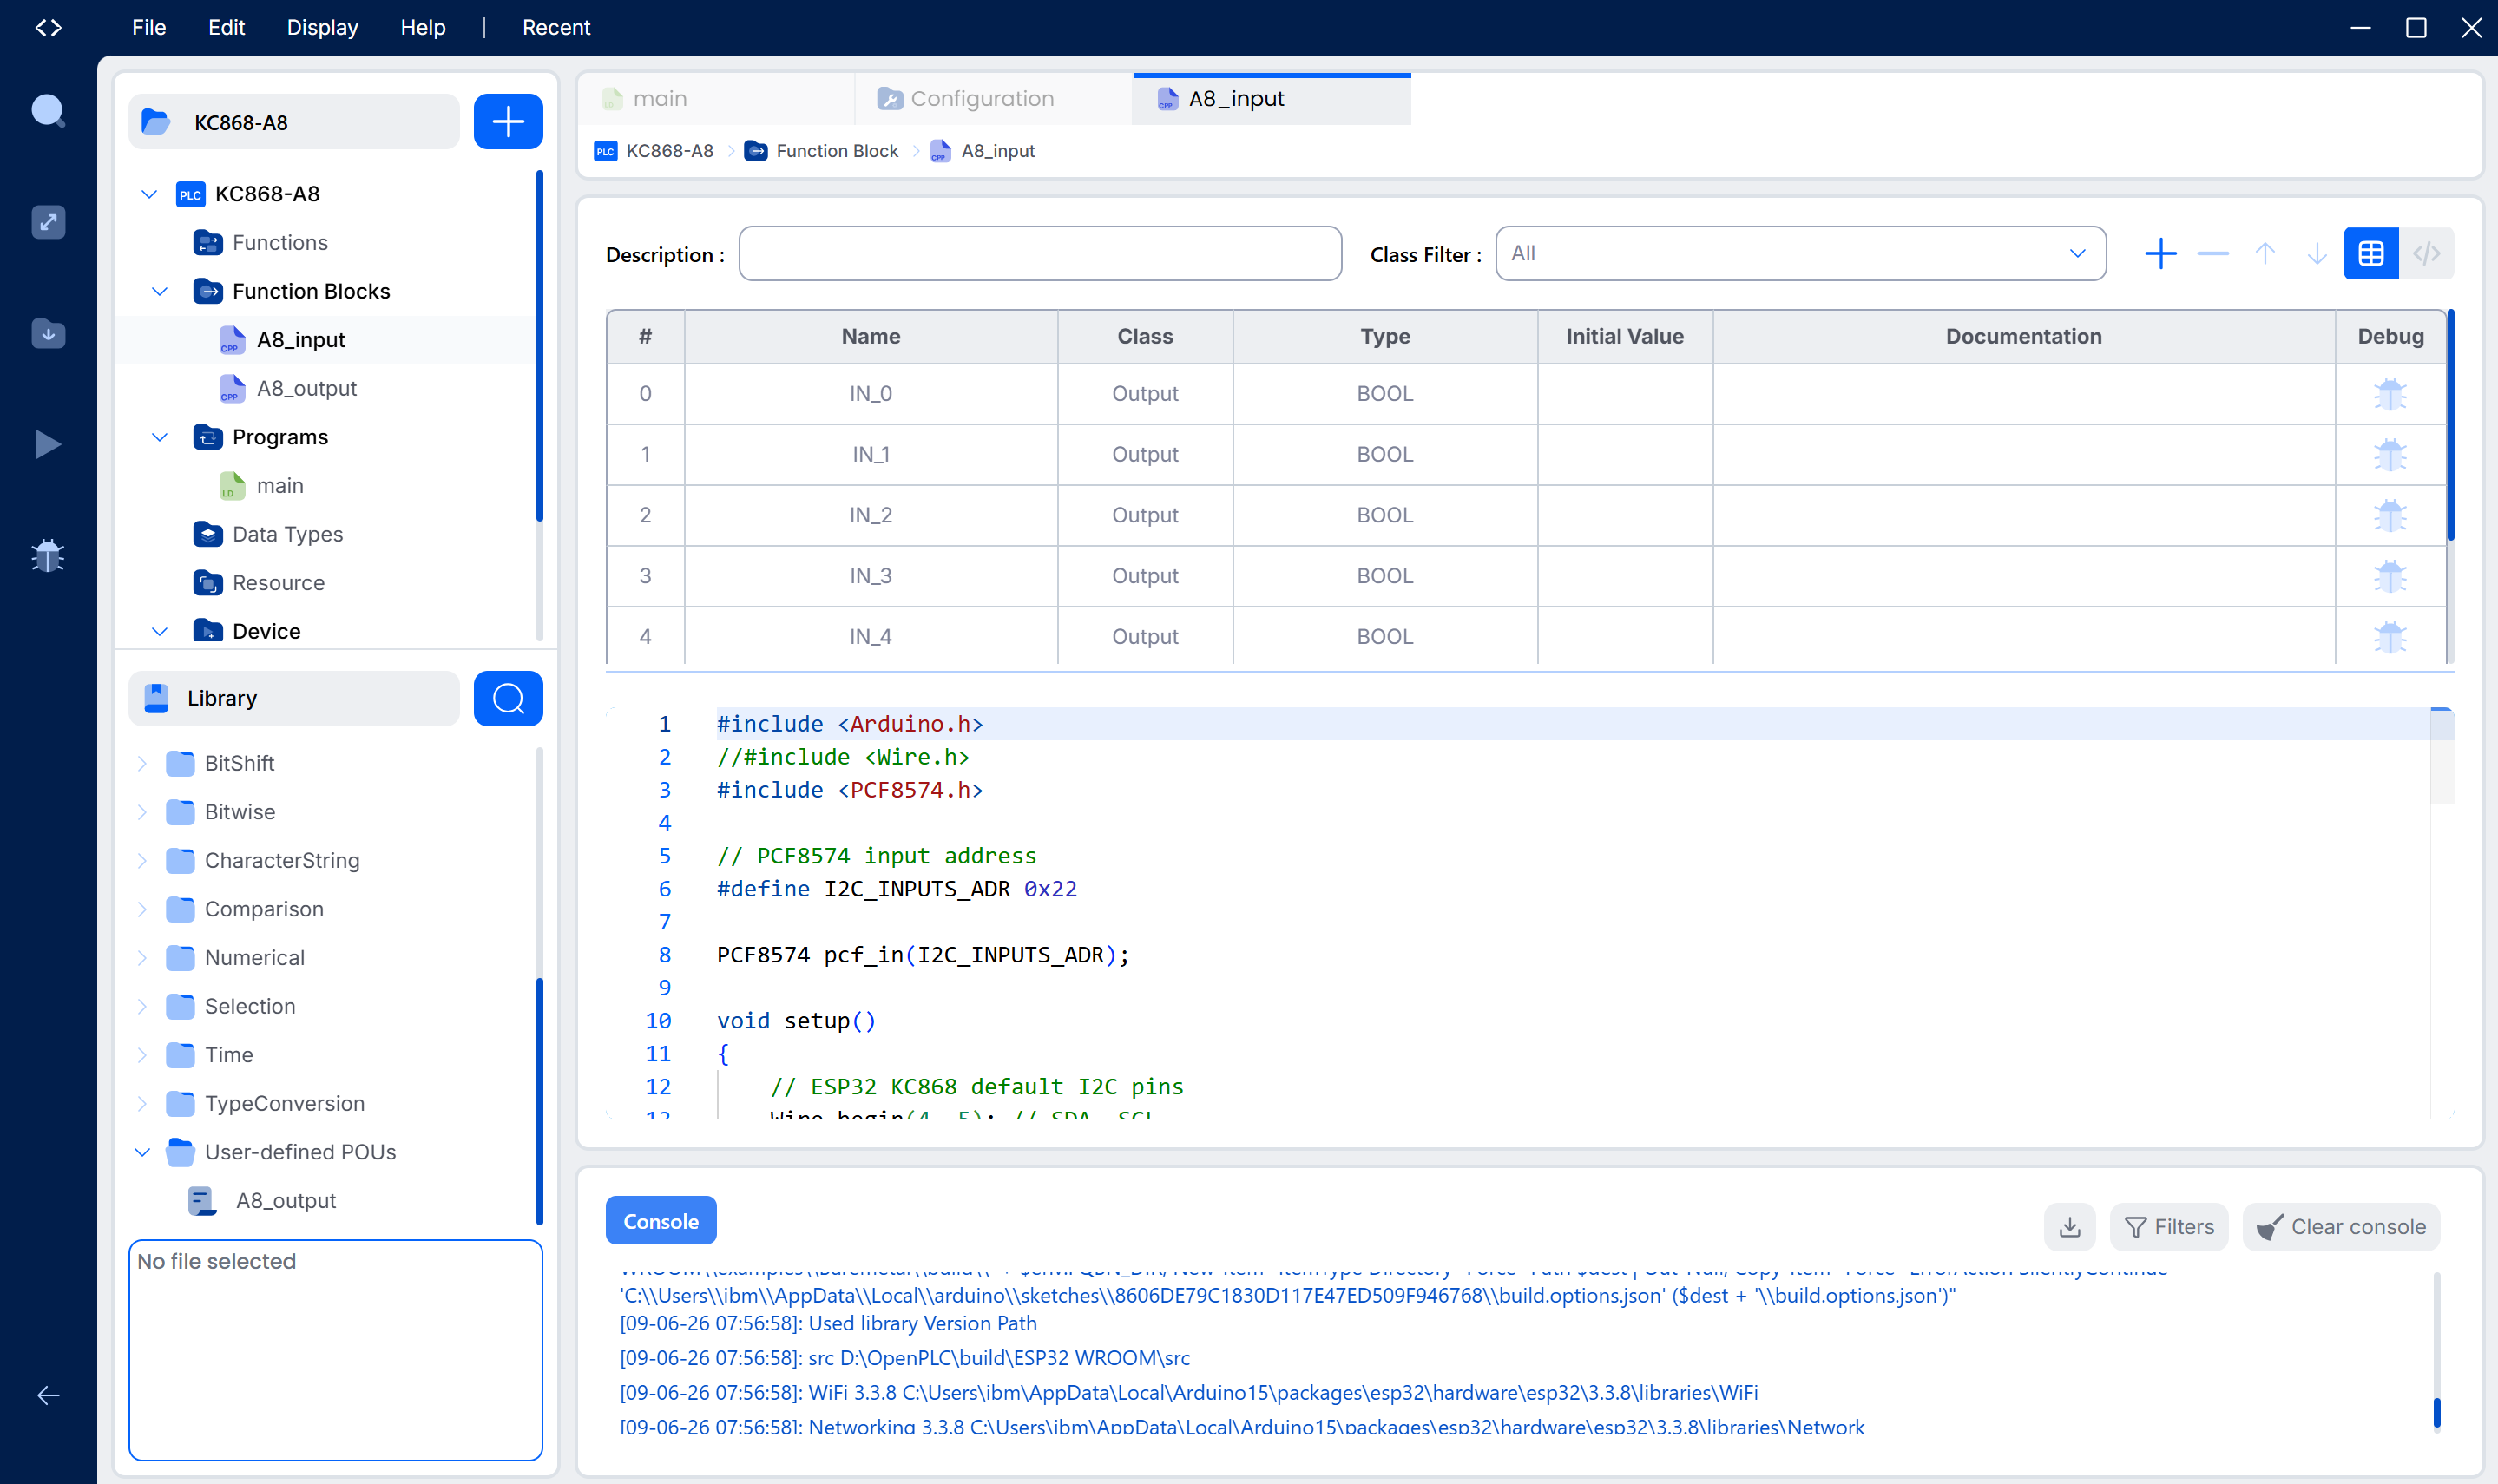Screen dimensions: 2498x1484
Task: Download console log with download icon
Action: pos(2070,1227)
